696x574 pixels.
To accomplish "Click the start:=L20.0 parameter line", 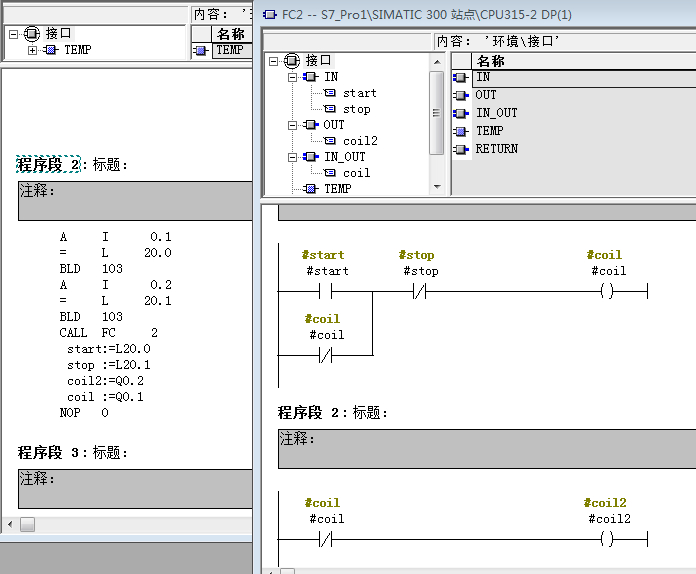I will pyautogui.click(x=109, y=349).
